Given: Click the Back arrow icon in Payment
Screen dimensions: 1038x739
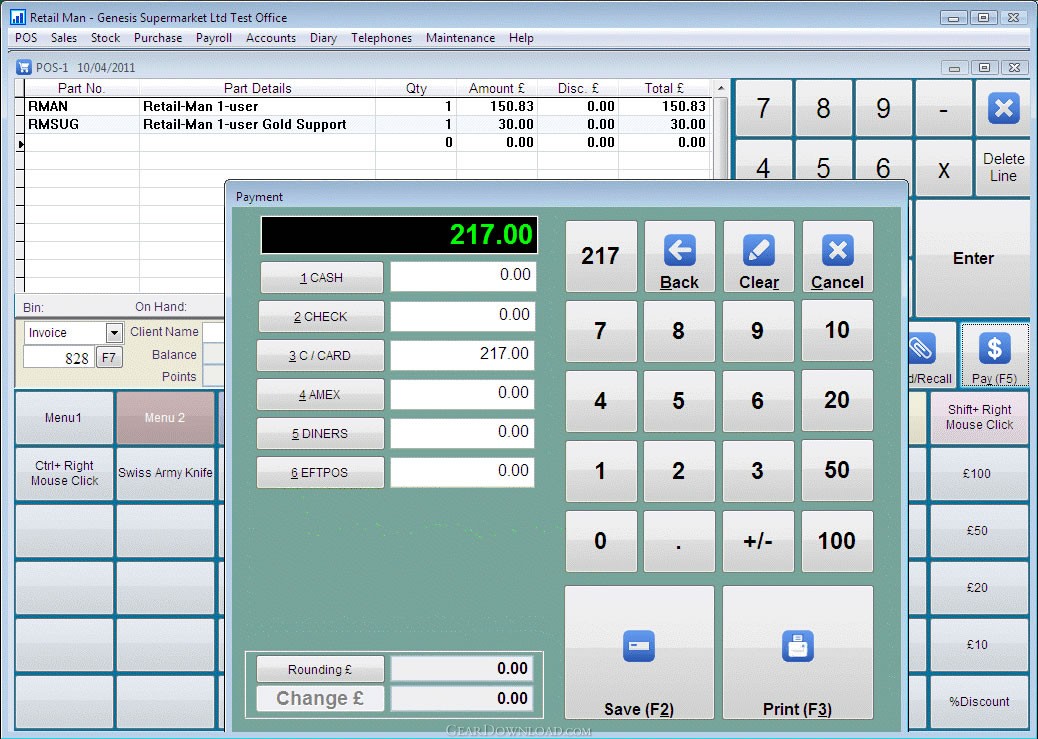Looking at the screenshot, I should 679,250.
